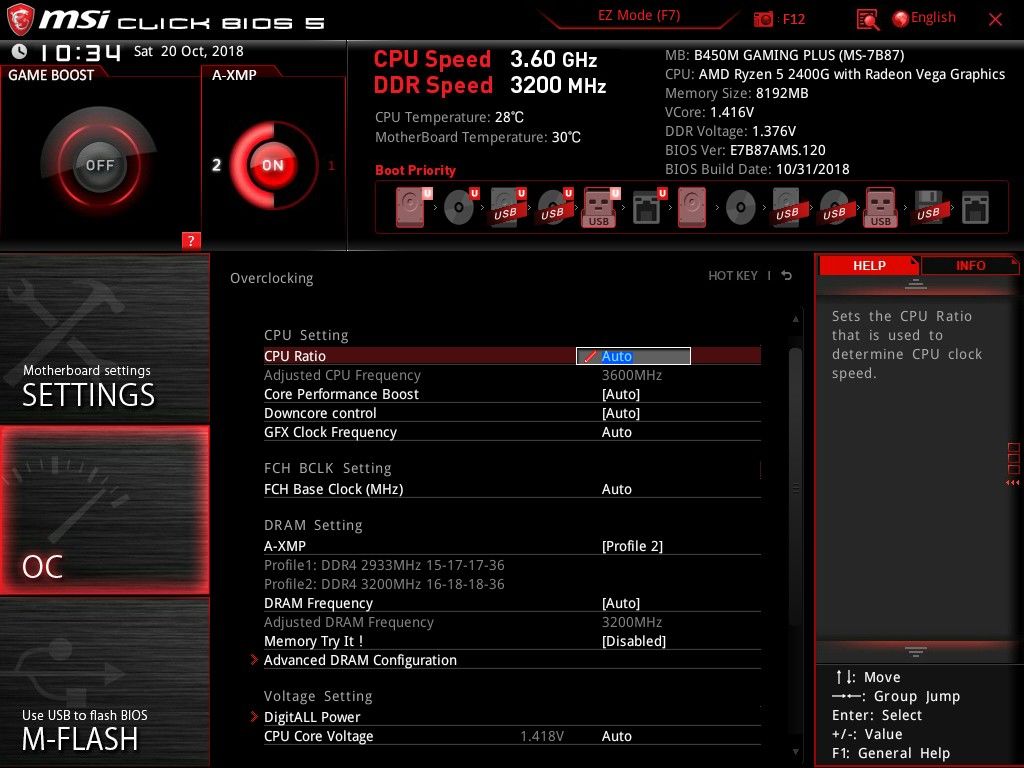Click the back arrow next to HOT KEY
Image resolution: width=1024 pixels, height=768 pixels.
[787, 276]
